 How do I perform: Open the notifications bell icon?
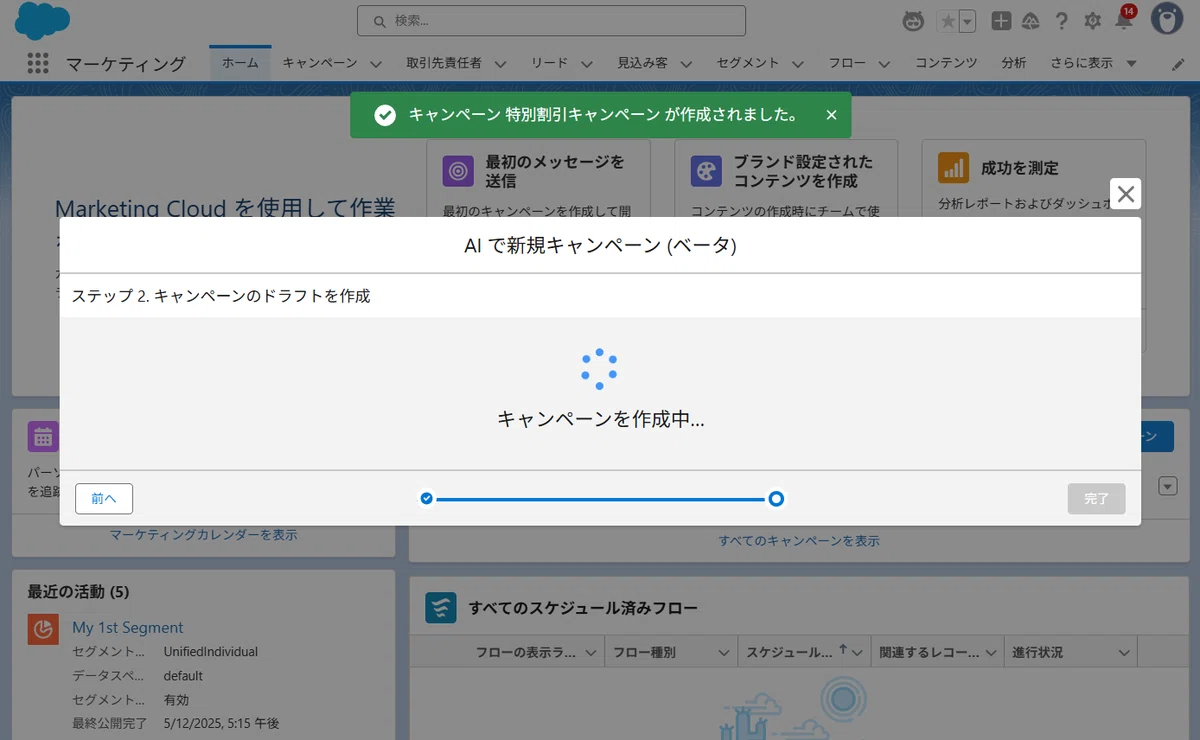tap(1123, 21)
